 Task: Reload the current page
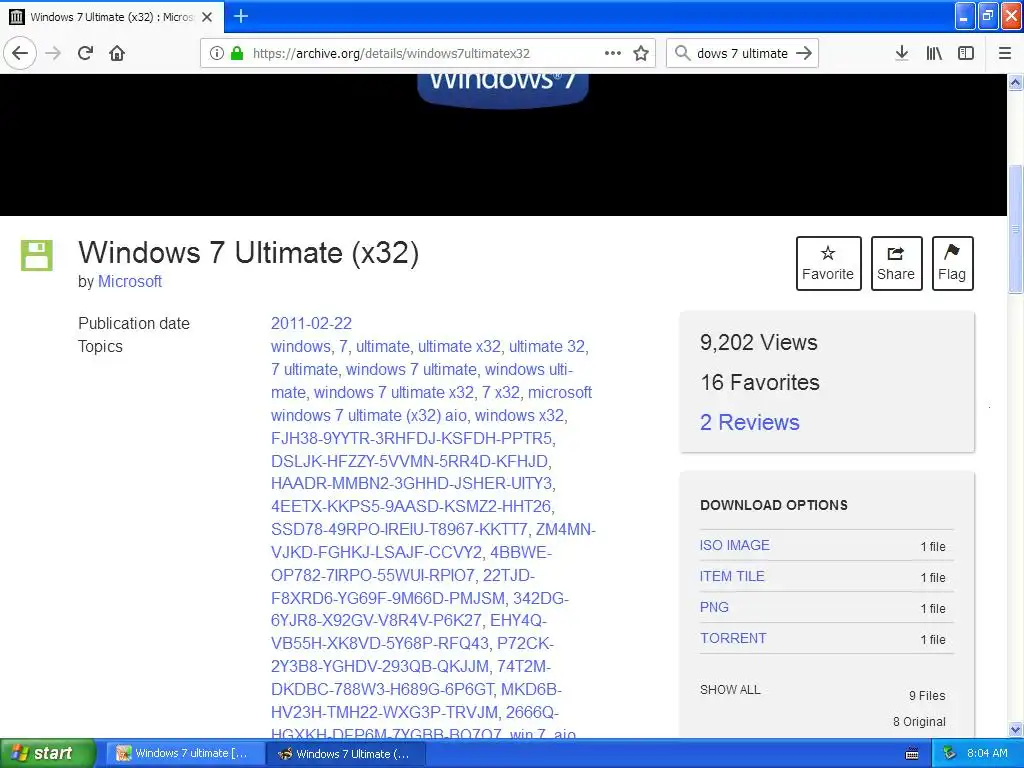(x=86, y=53)
